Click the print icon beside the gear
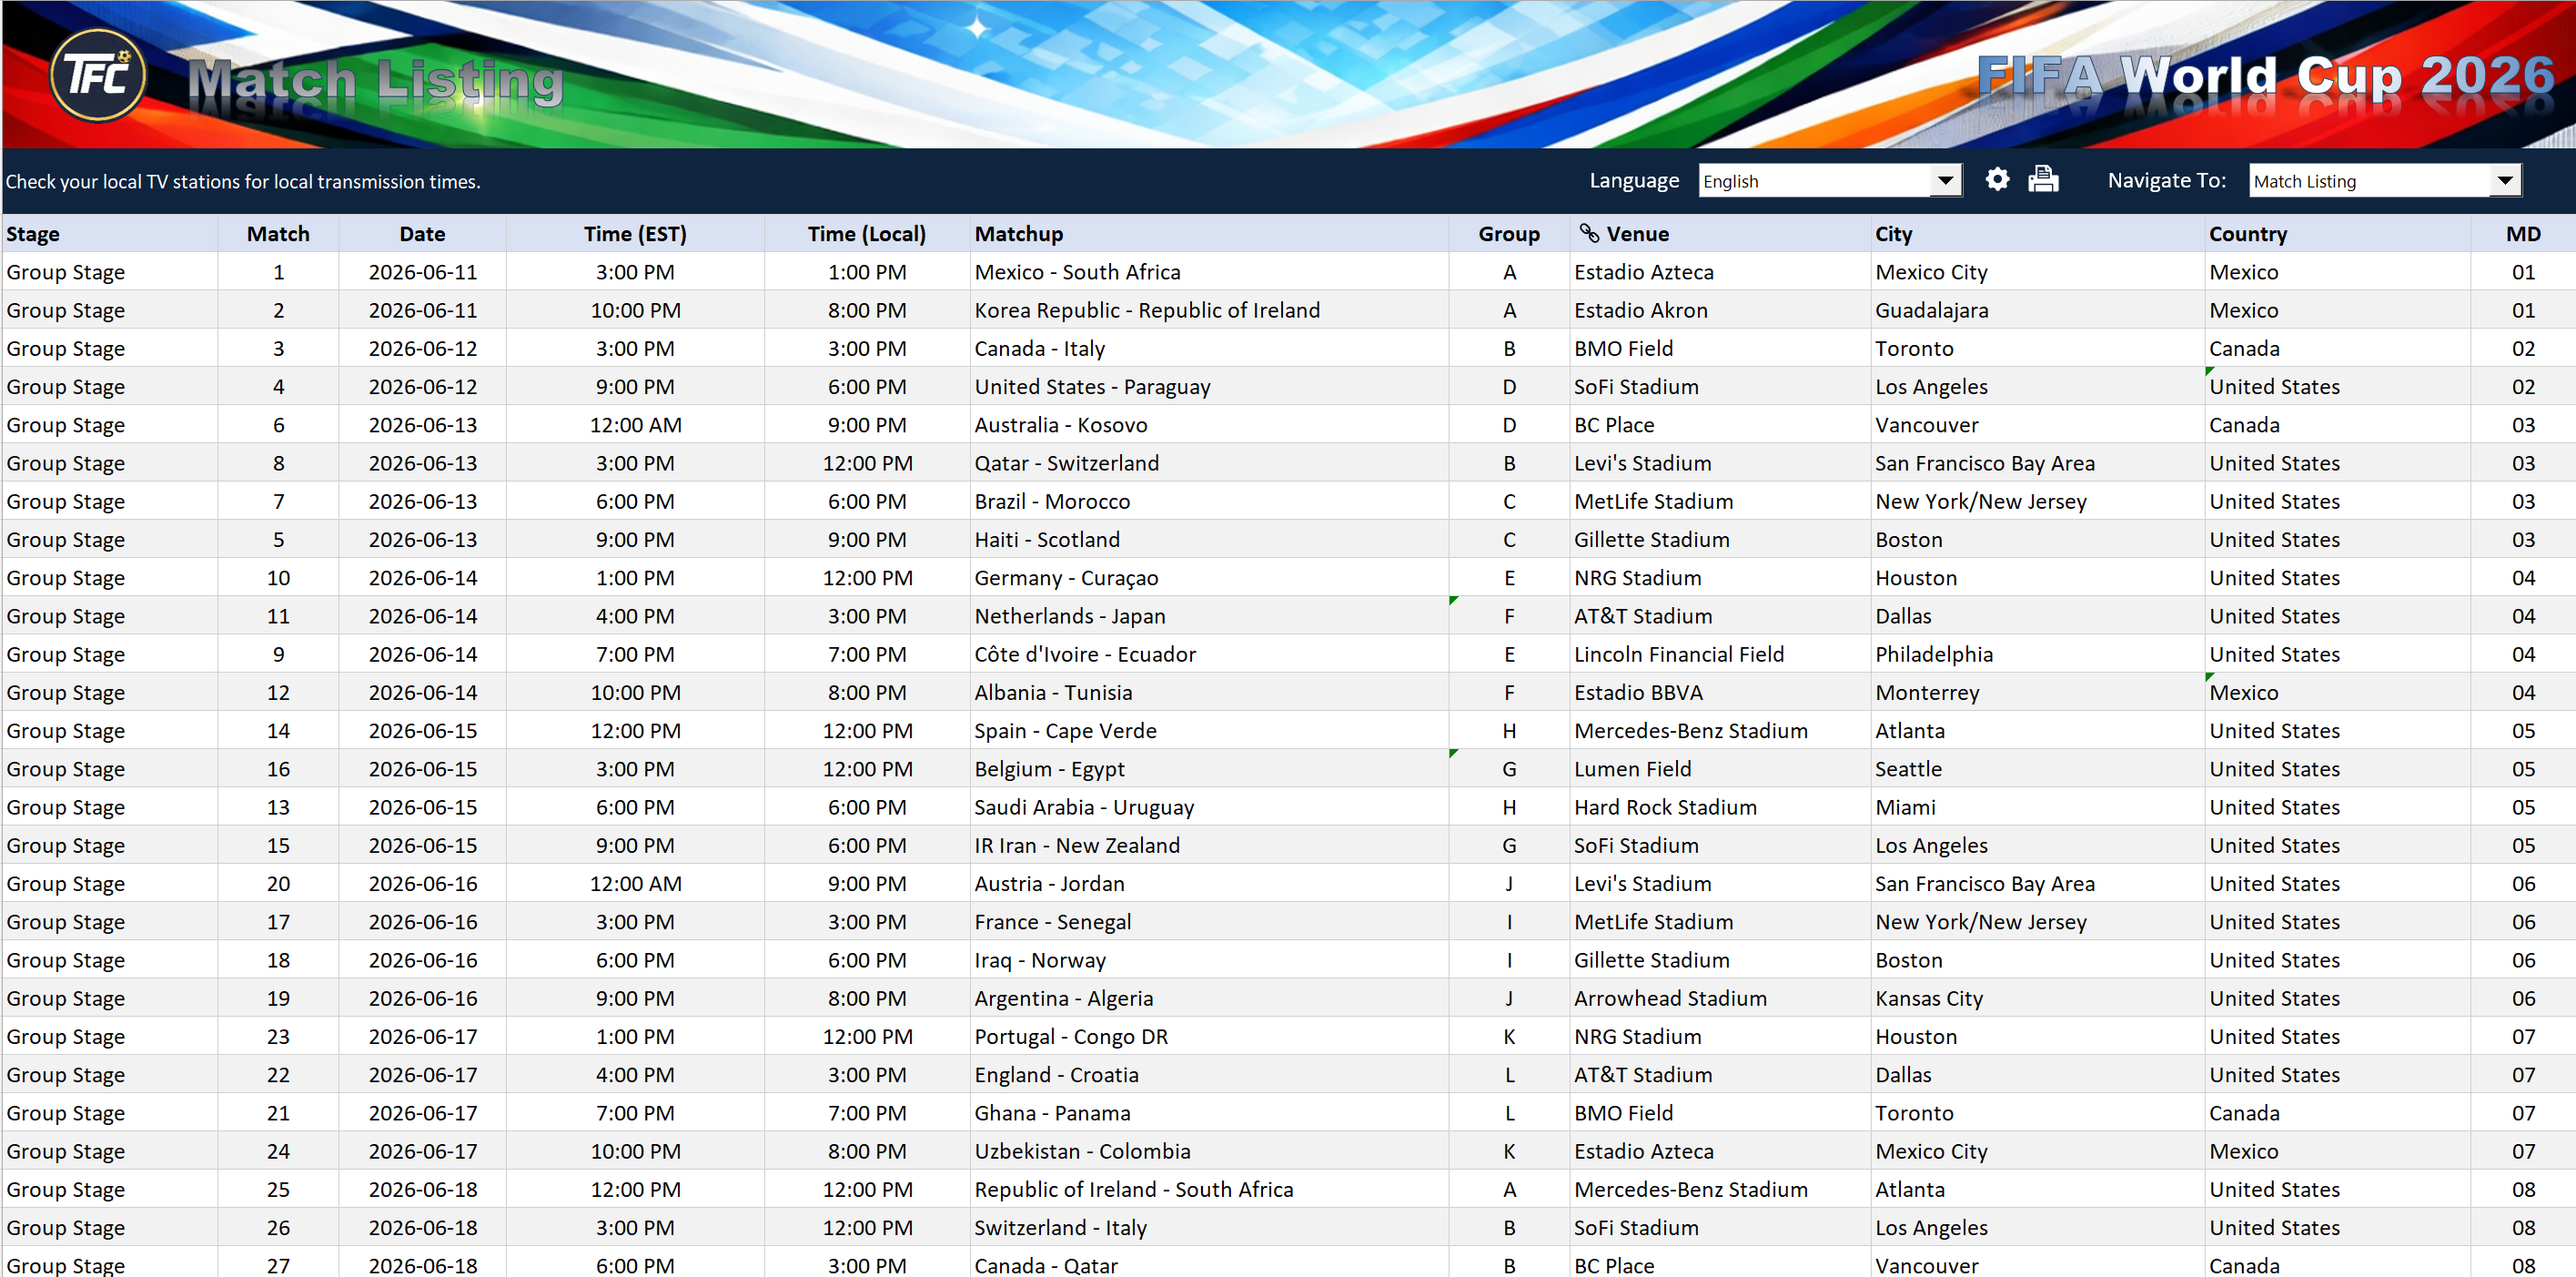 coord(2043,180)
